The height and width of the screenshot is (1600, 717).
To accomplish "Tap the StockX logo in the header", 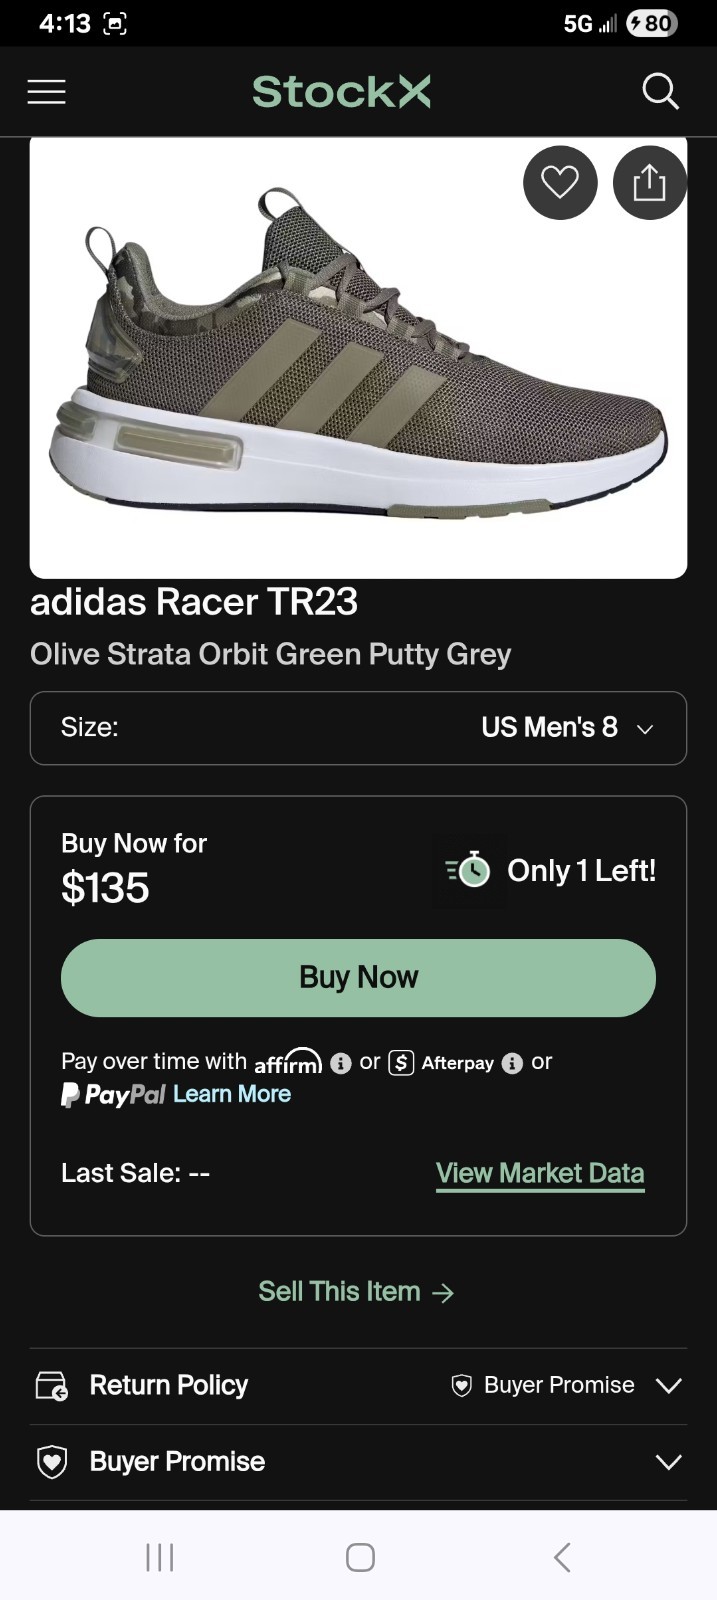I will point(341,91).
